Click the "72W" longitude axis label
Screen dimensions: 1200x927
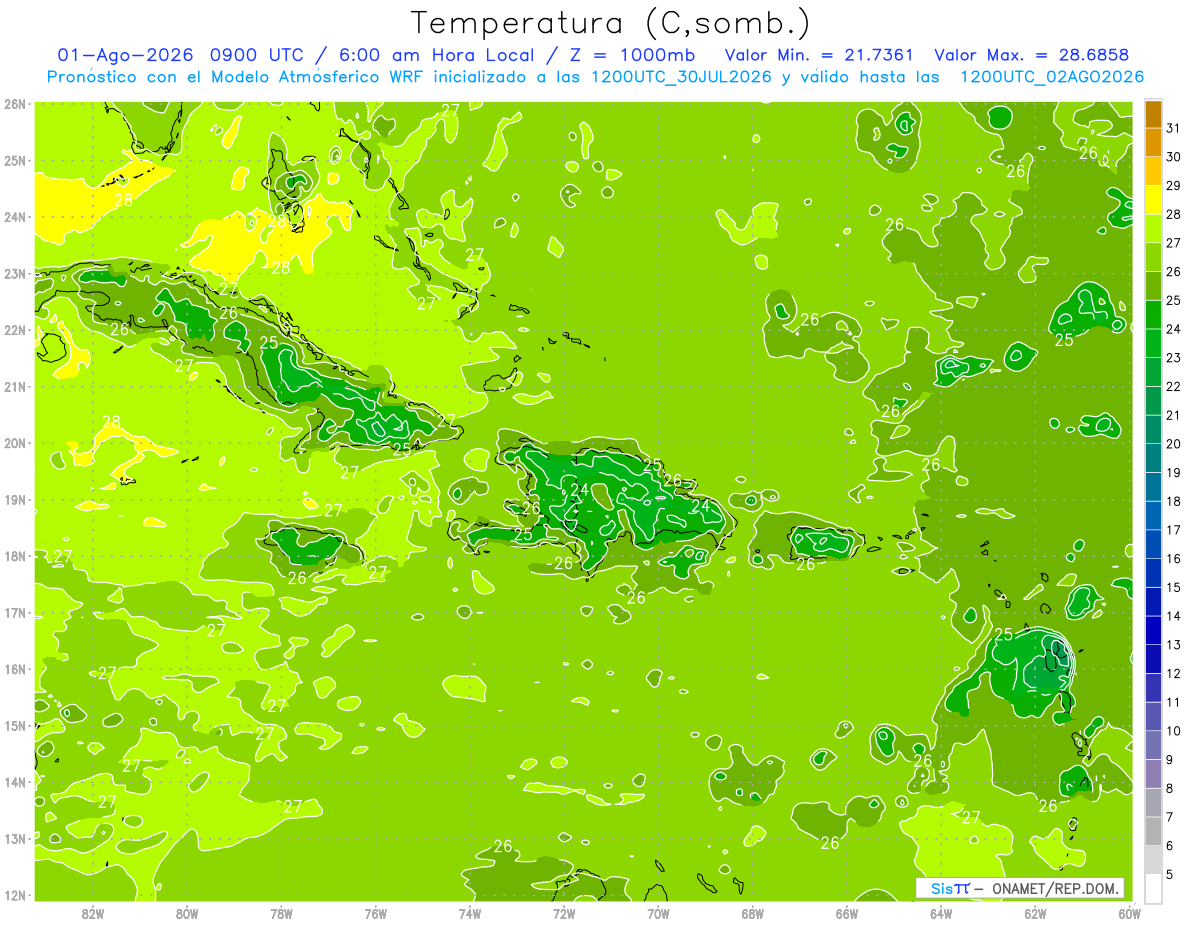(564, 913)
